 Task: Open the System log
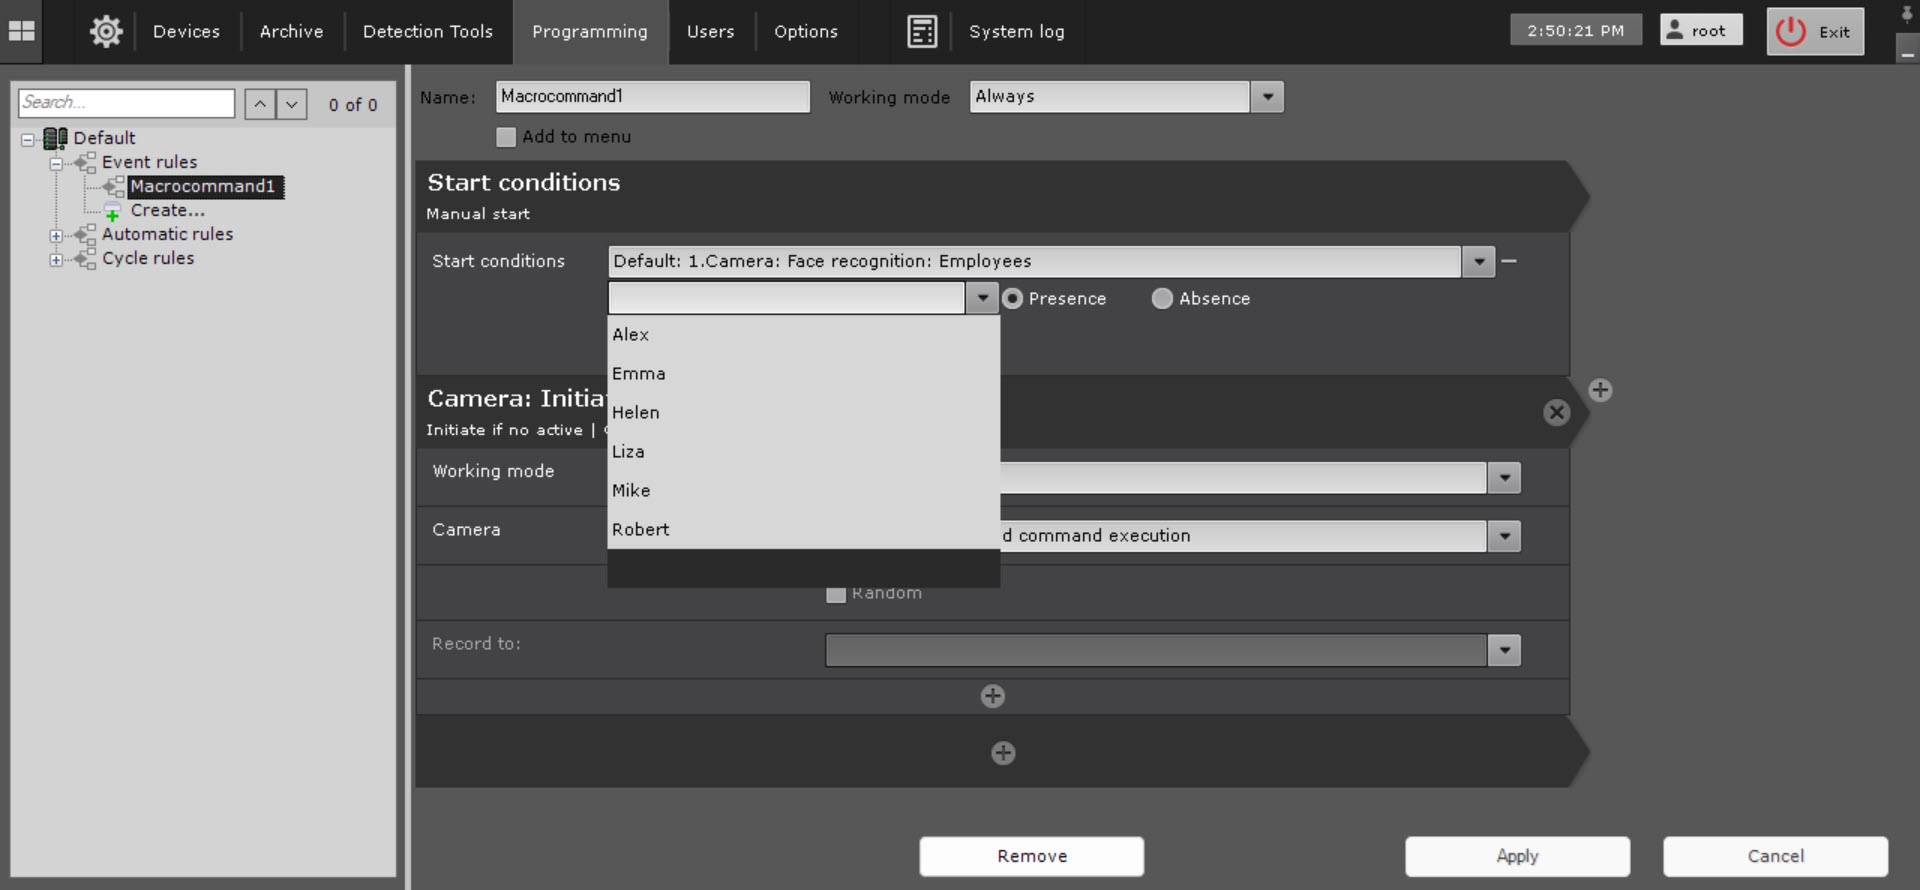[1016, 31]
